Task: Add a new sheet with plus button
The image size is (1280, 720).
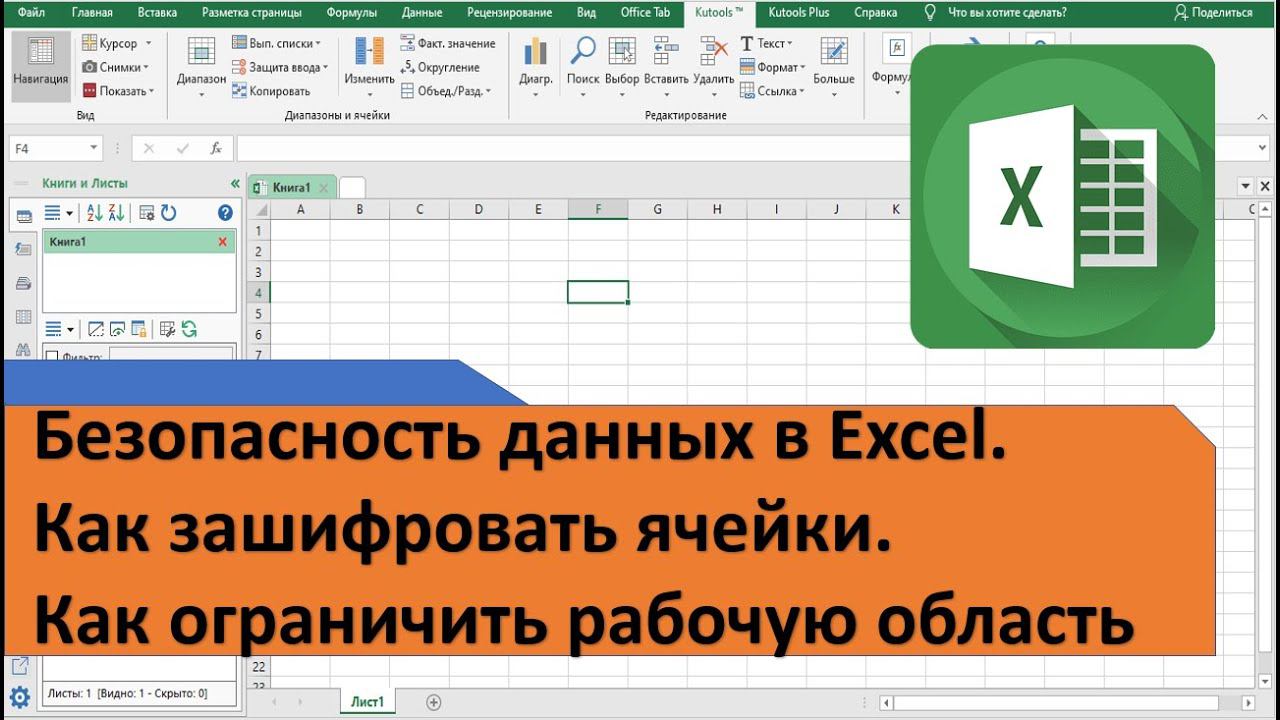Action: pyautogui.click(x=433, y=702)
